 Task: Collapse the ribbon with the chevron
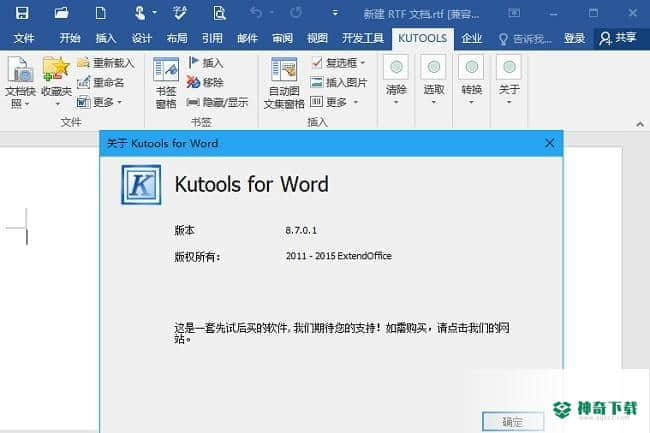[640, 124]
